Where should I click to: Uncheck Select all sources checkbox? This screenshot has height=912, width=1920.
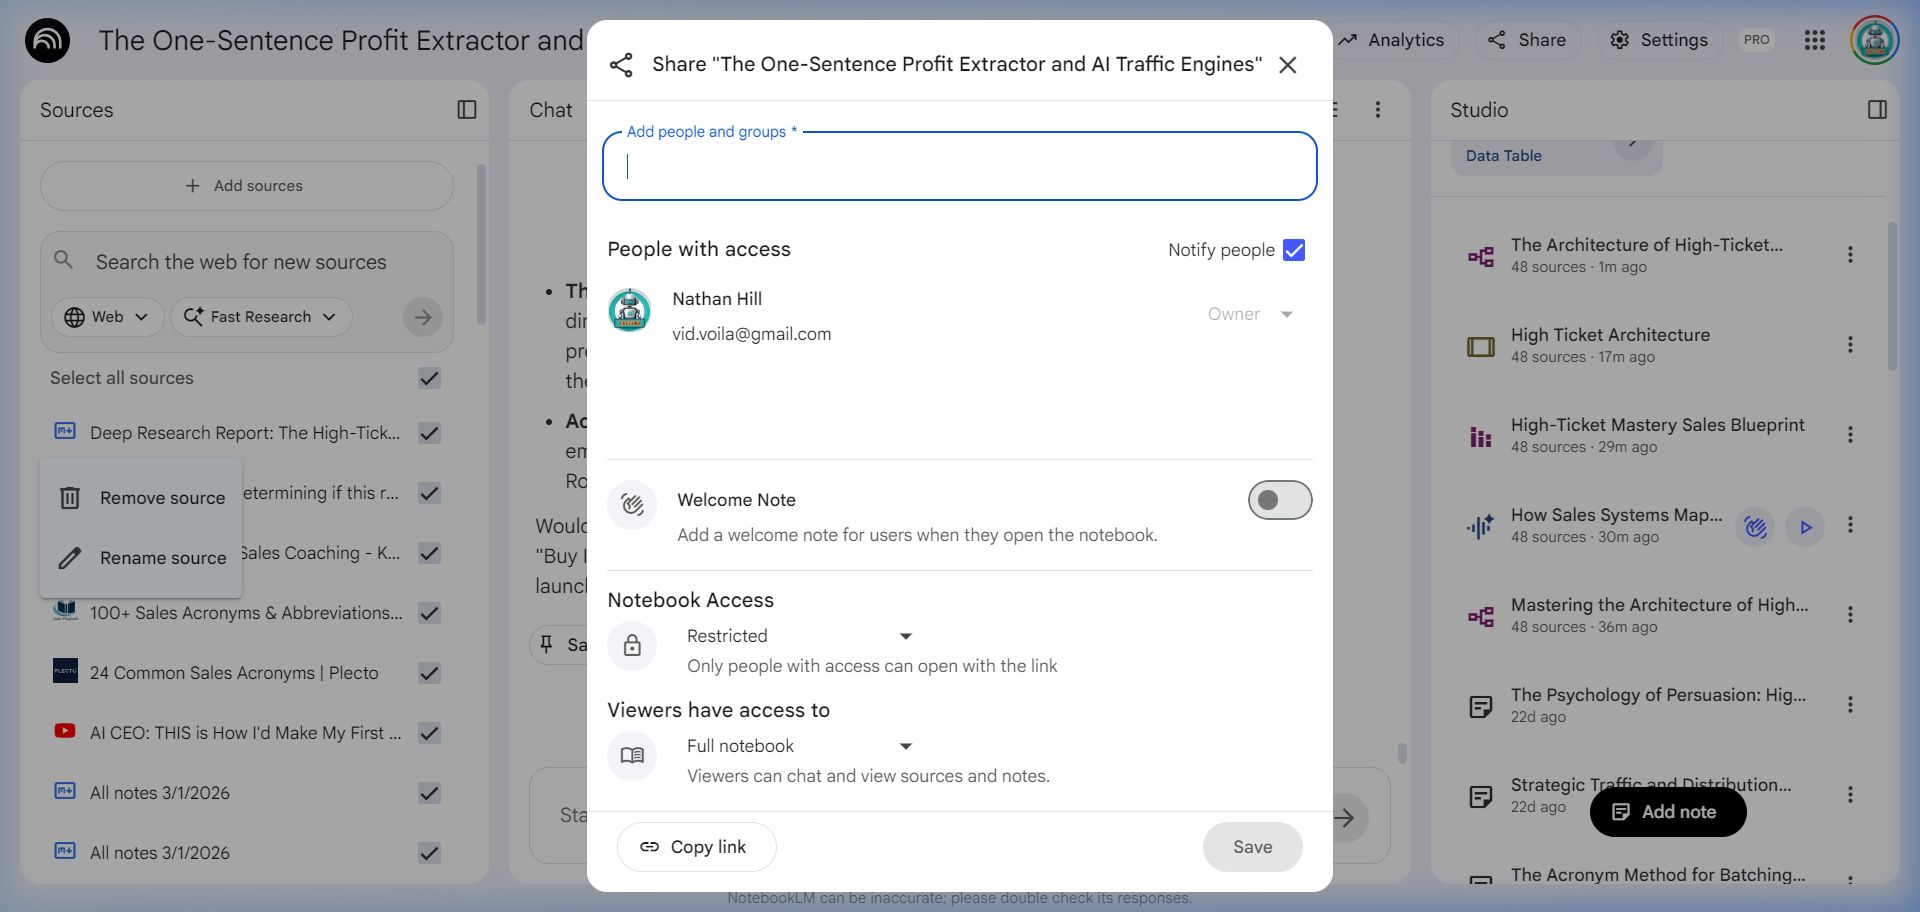[429, 378]
